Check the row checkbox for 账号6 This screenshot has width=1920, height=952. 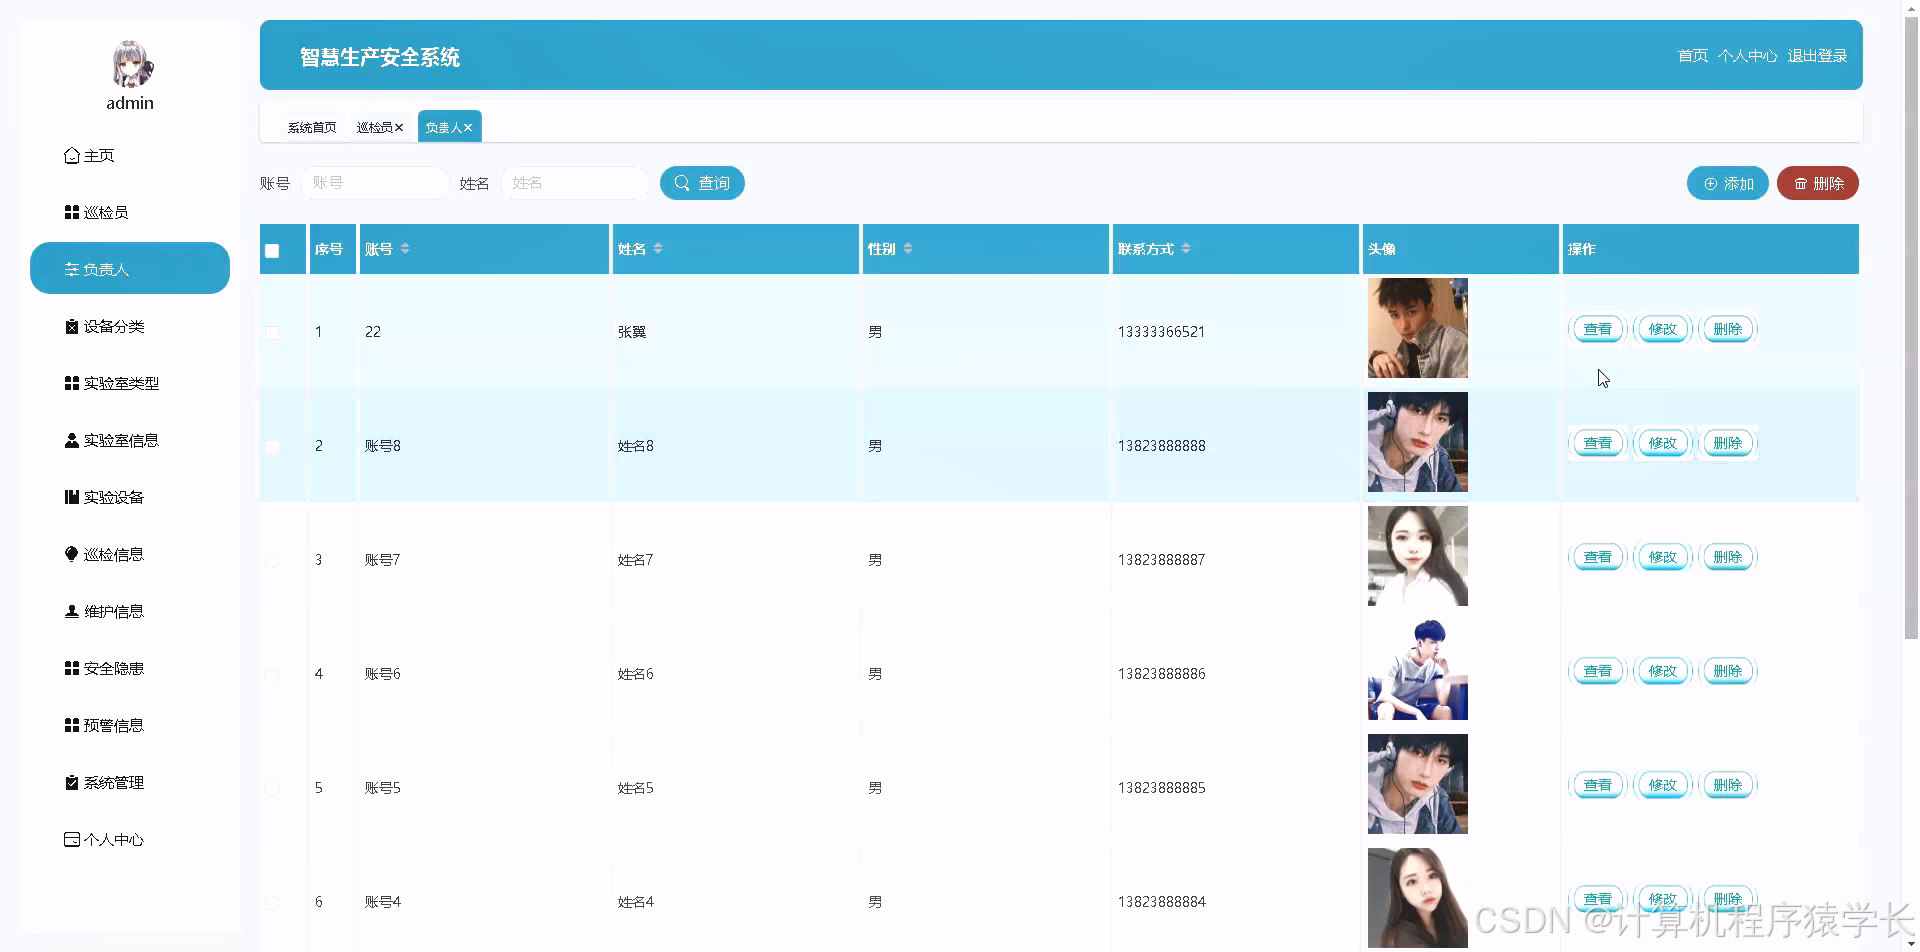272,675
